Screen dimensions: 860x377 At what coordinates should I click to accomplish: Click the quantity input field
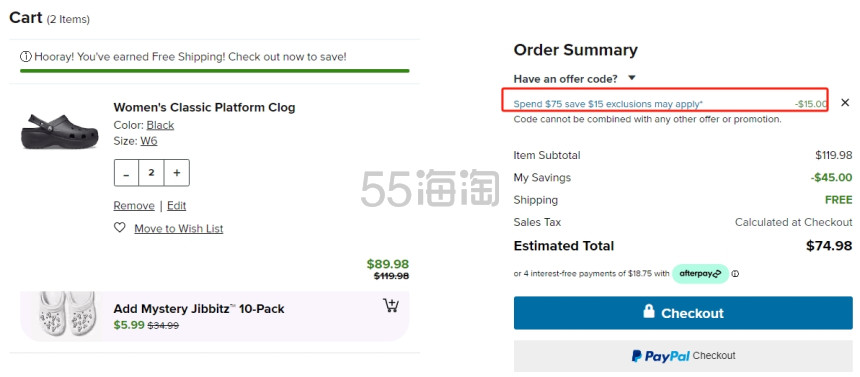151,173
